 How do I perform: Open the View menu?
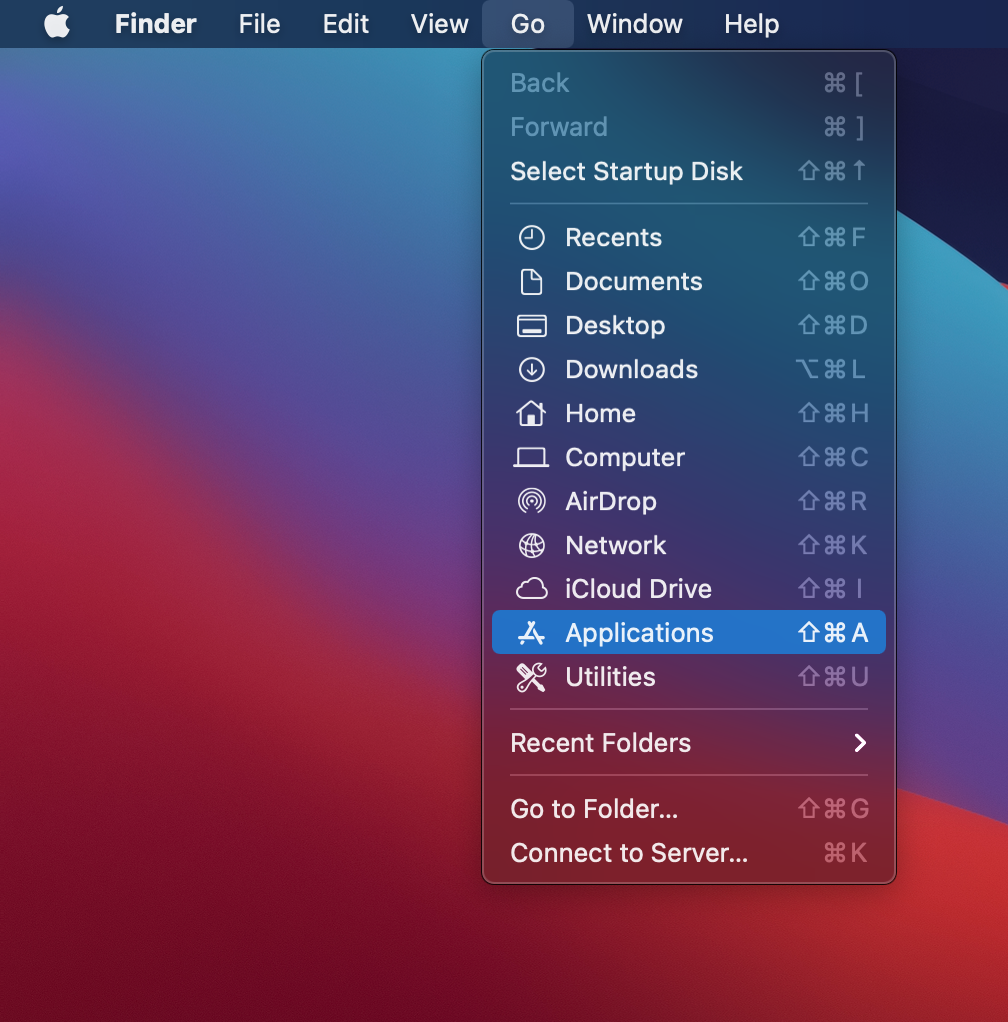pos(440,24)
